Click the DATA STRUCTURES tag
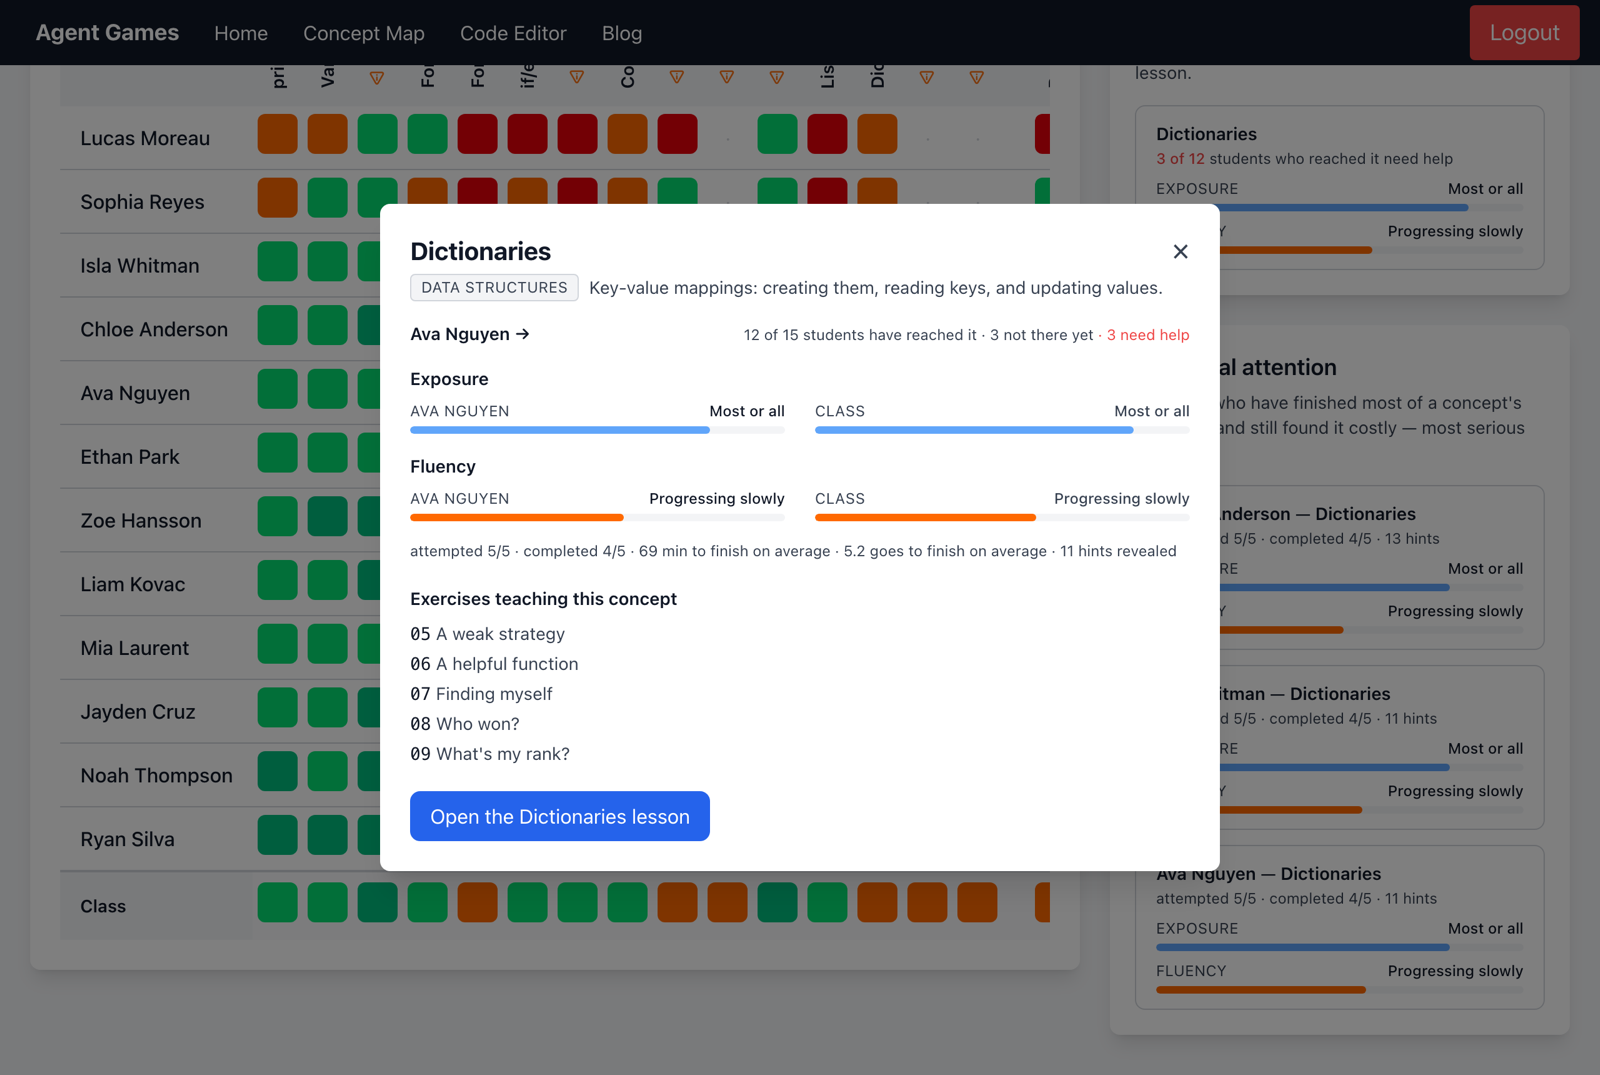The height and width of the screenshot is (1075, 1600). 494,288
